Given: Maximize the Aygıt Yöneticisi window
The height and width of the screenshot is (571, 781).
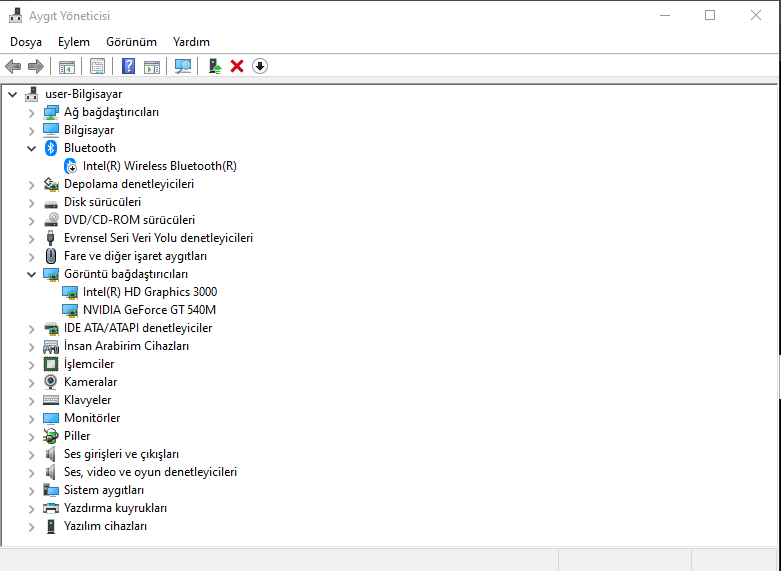Looking at the screenshot, I should [710, 15].
